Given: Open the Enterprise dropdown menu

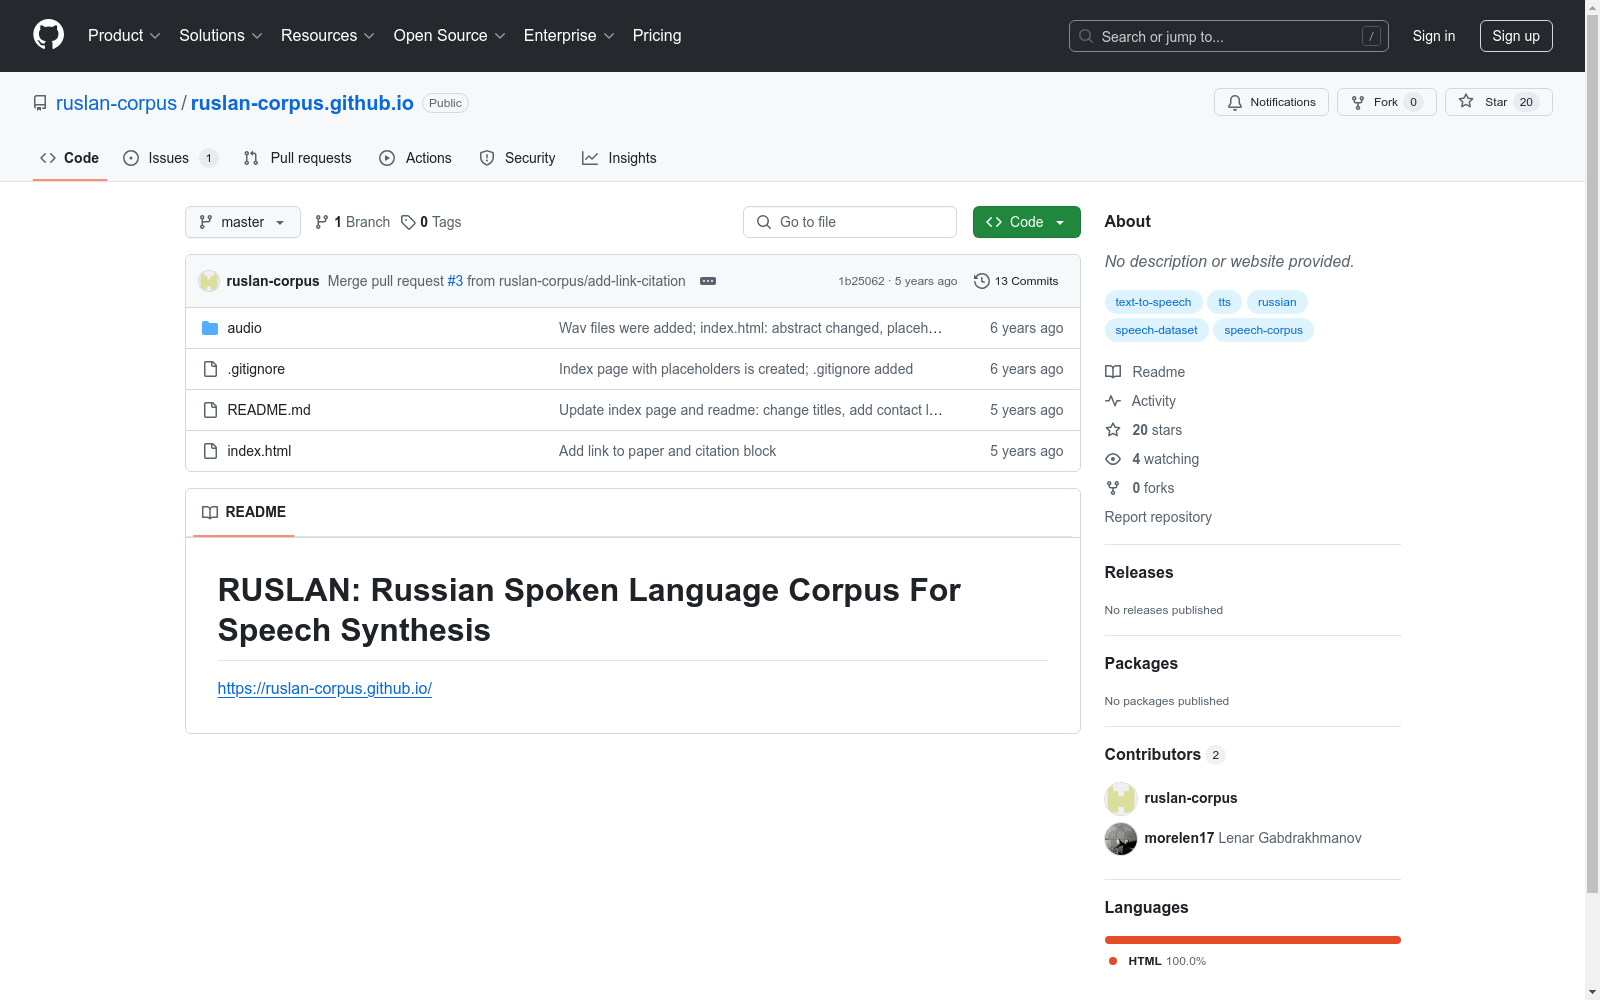Looking at the screenshot, I should click(569, 35).
